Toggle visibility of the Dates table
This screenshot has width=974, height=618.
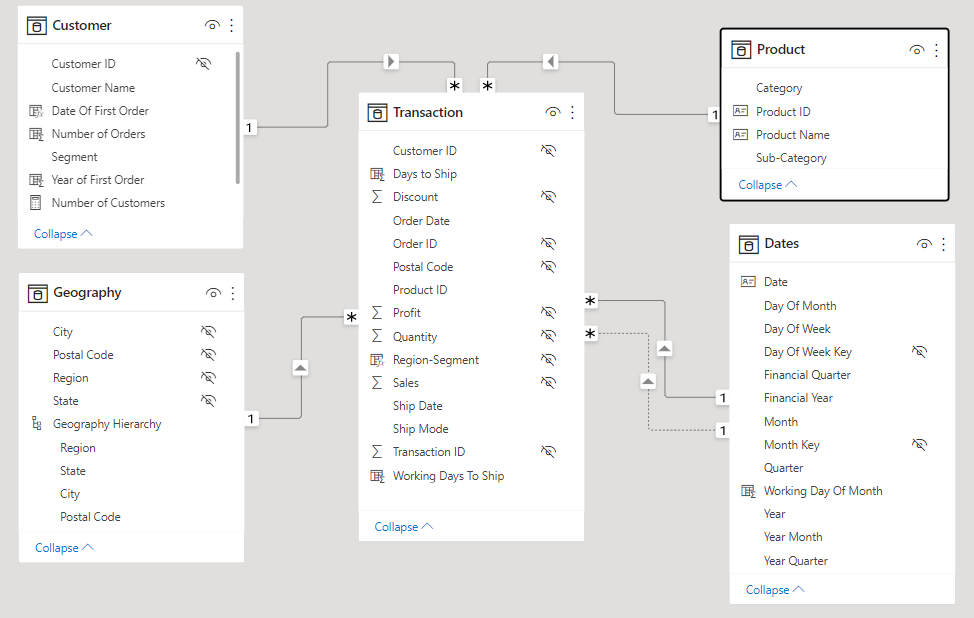click(924, 244)
